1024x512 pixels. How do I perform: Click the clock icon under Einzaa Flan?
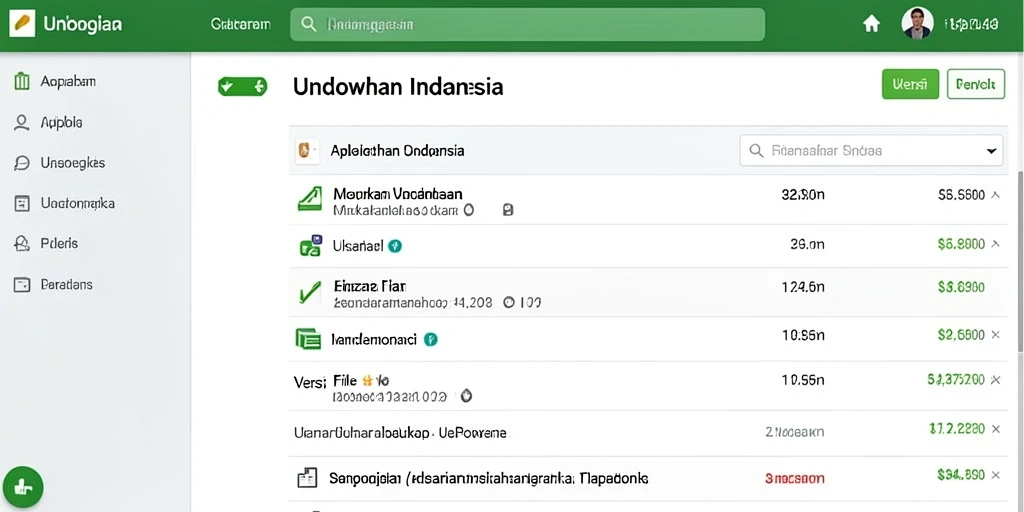tap(509, 302)
